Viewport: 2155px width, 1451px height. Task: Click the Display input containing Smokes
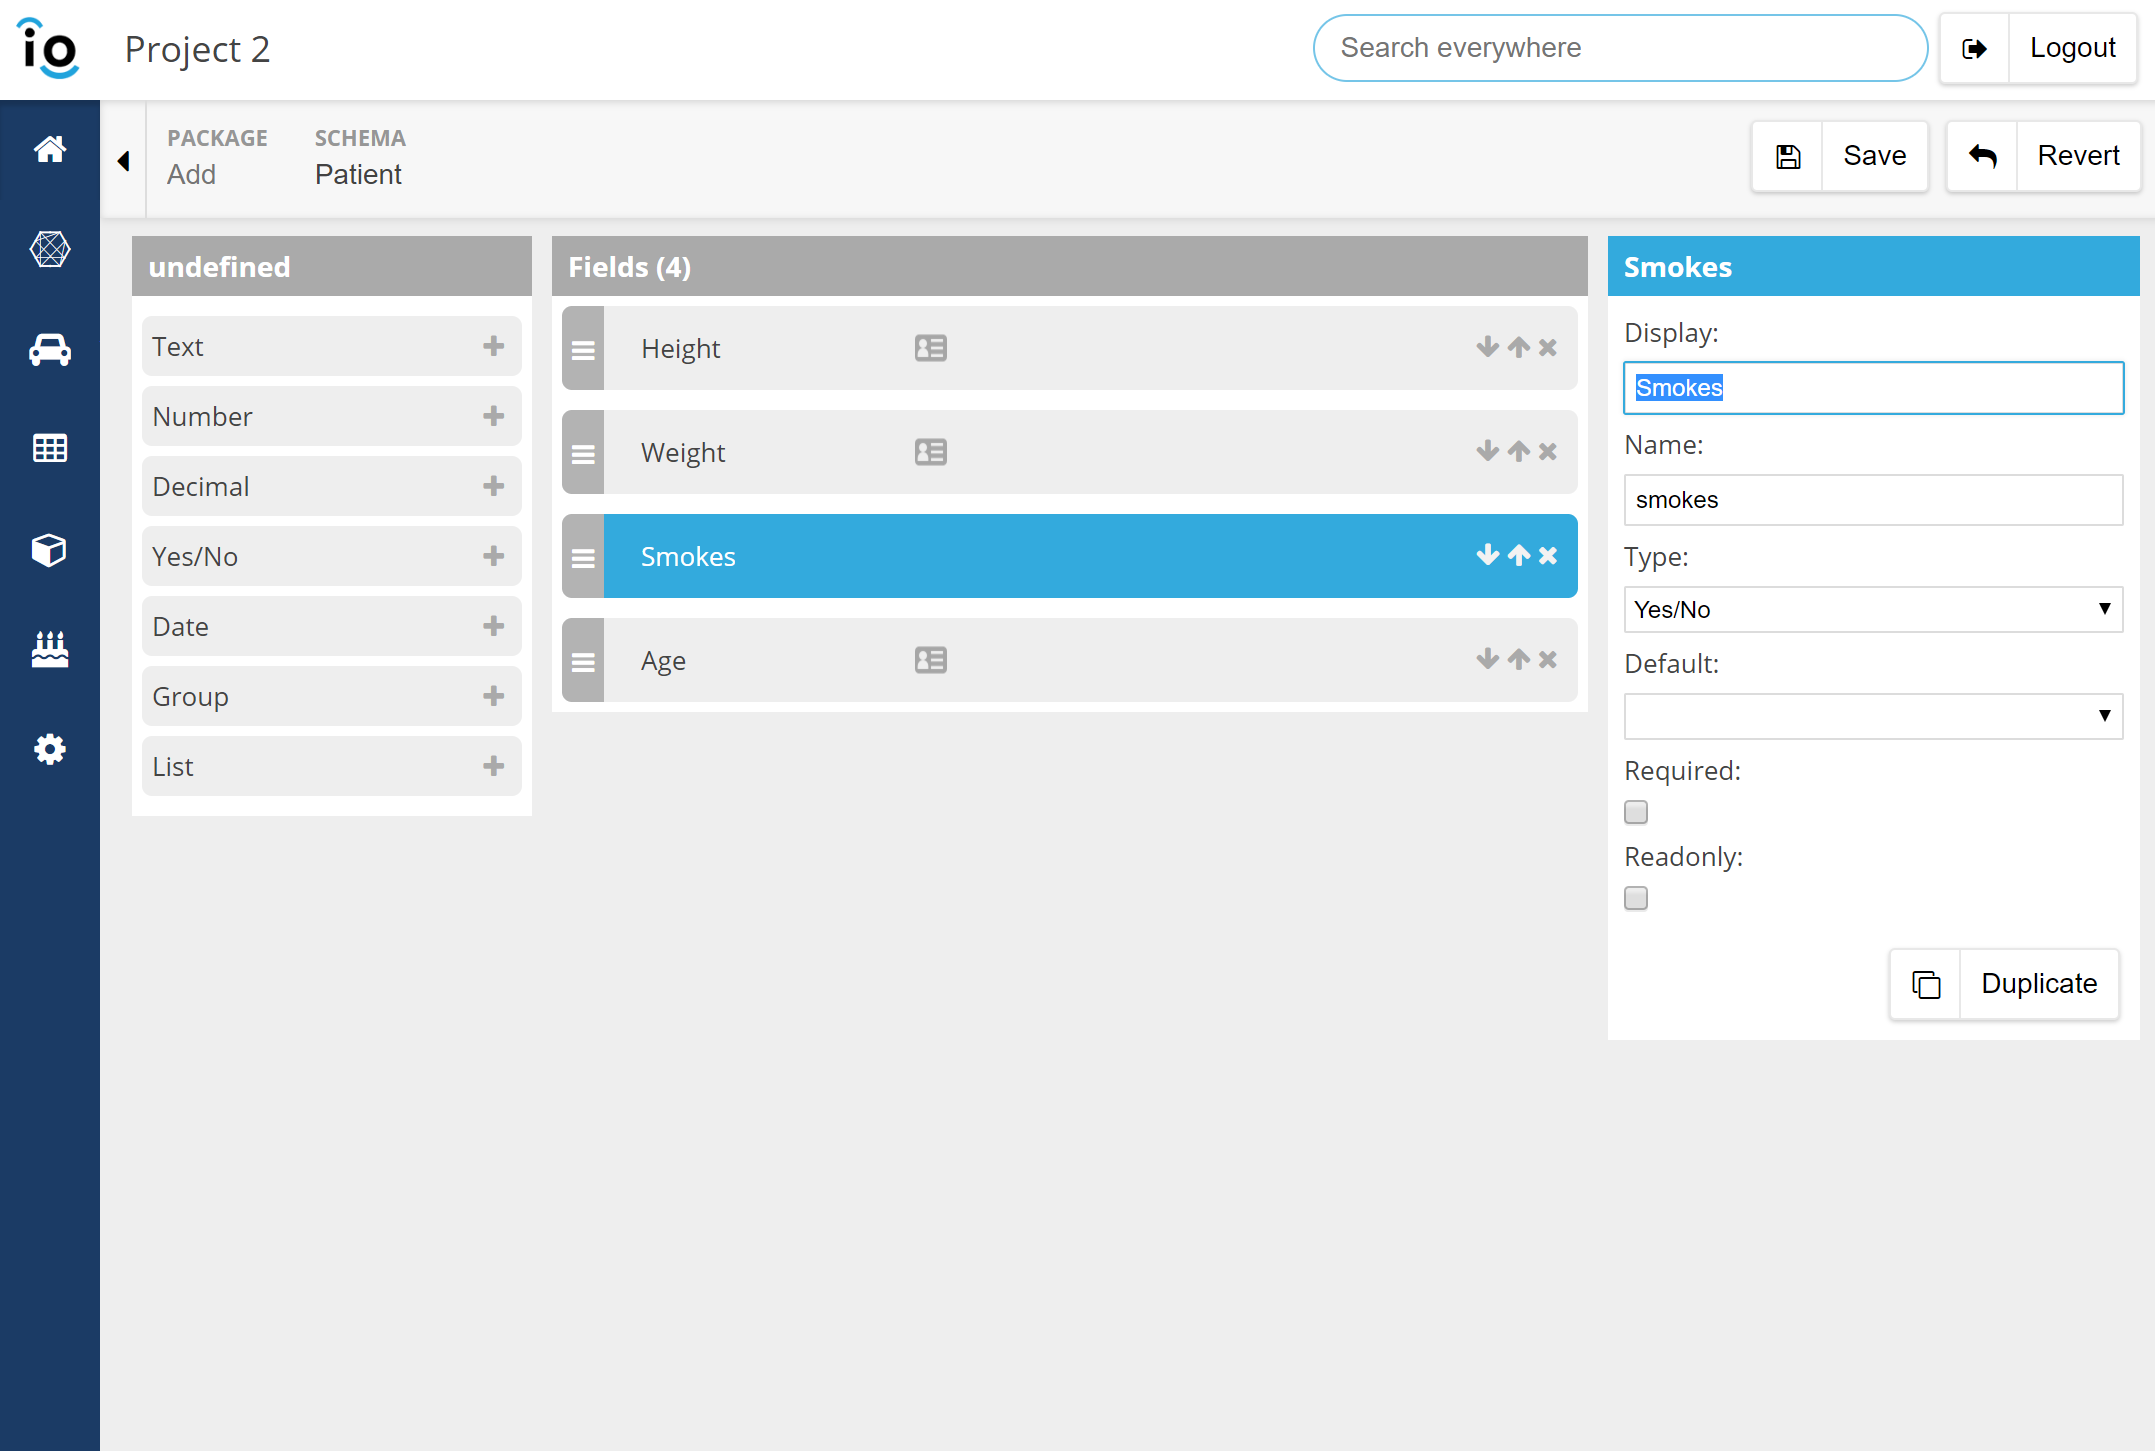tap(1873, 388)
